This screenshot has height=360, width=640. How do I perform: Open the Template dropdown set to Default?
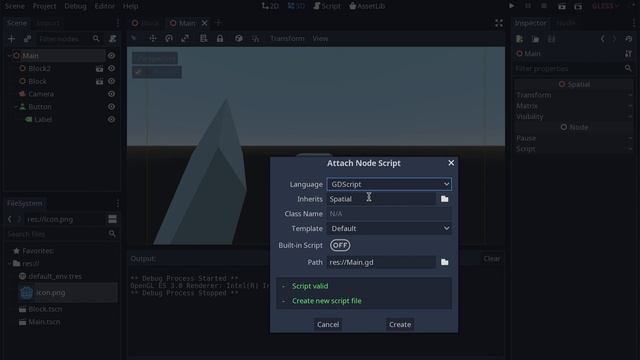(x=389, y=229)
